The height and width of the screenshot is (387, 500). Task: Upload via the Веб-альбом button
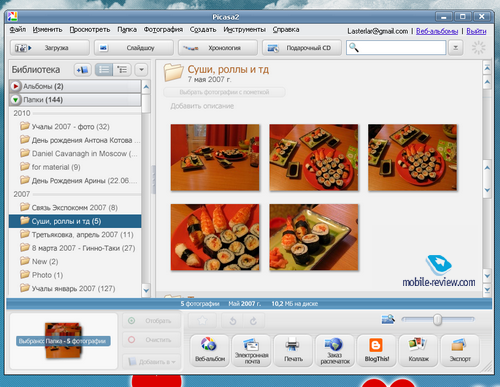[210, 350]
